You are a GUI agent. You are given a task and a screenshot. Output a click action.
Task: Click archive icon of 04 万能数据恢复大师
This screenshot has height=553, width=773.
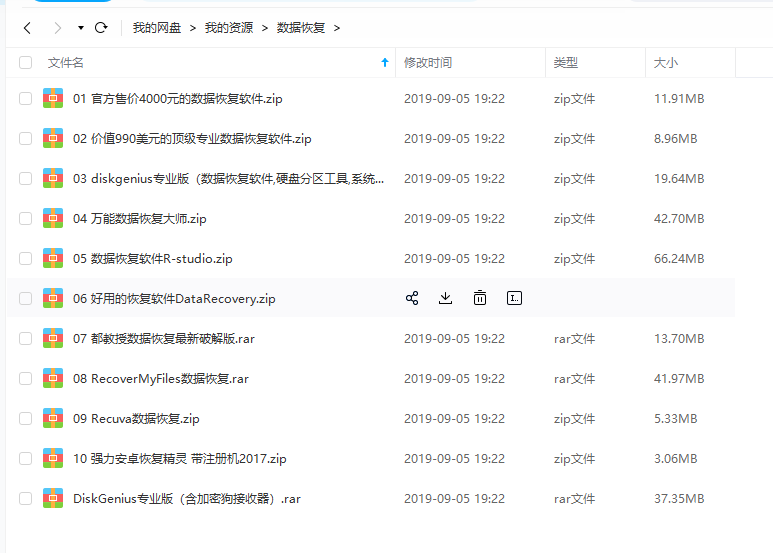tap(53, 218)
